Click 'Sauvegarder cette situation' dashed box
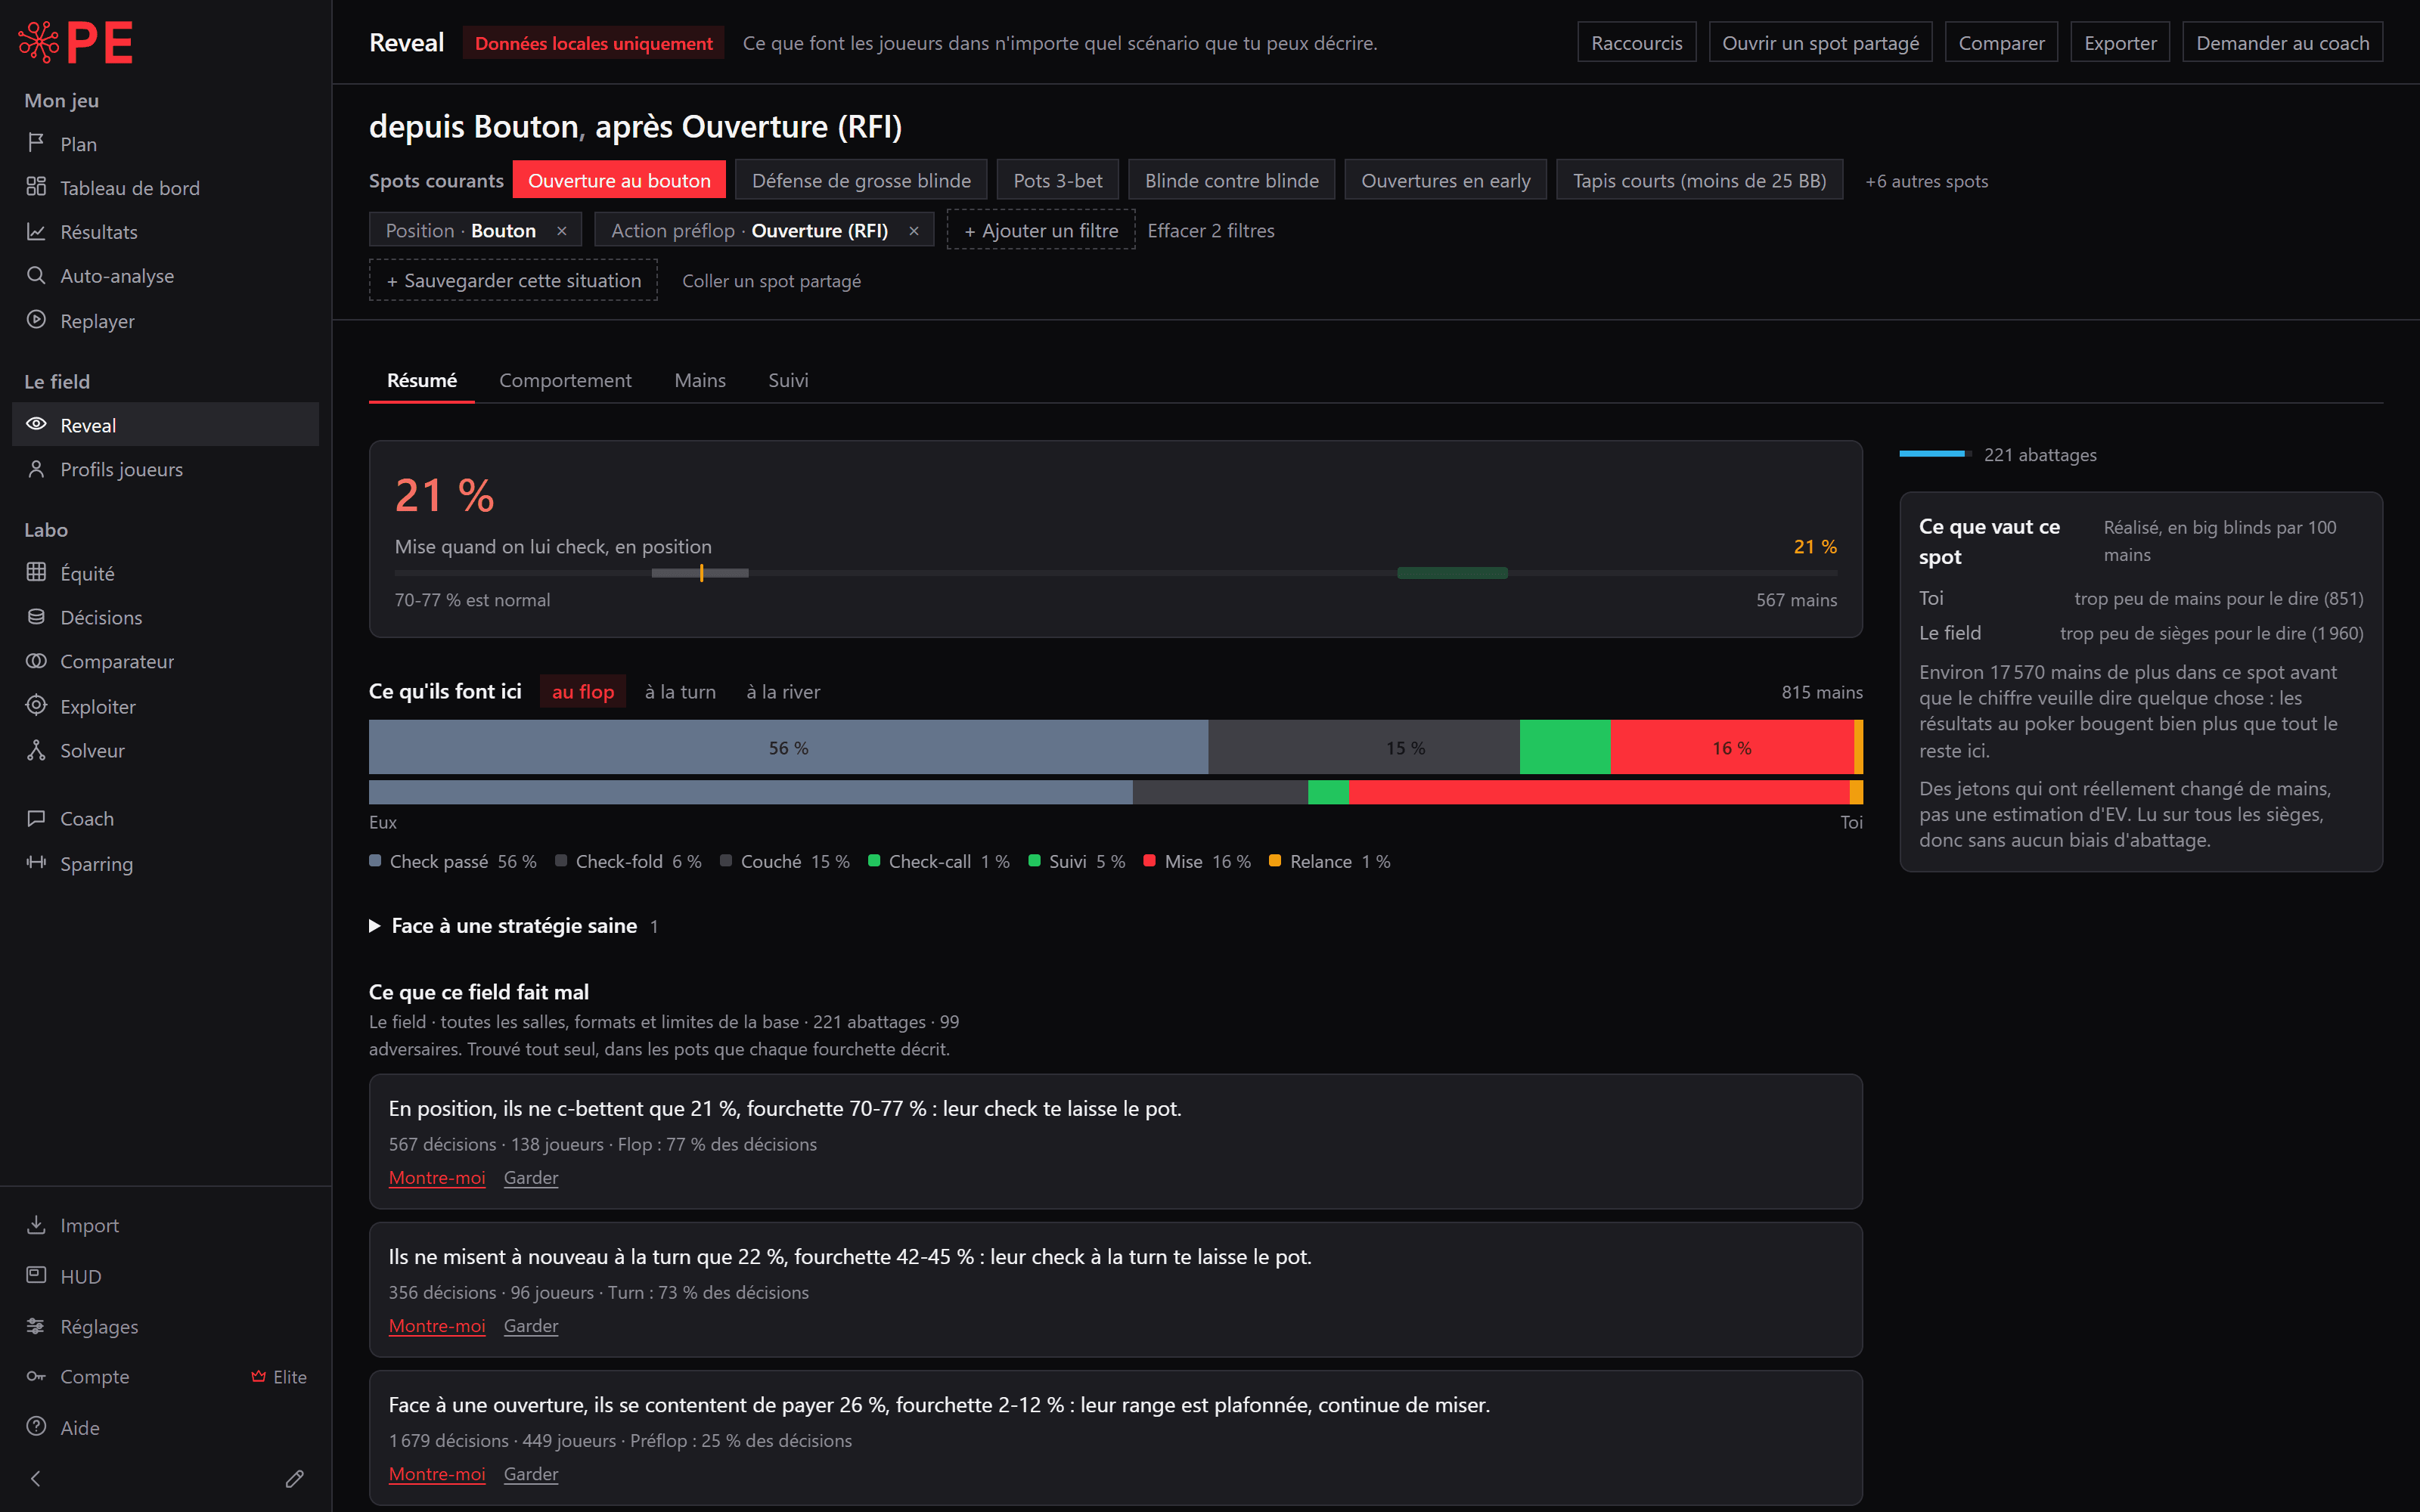Image resolution: width=2420 pixels, height=1512 pixels. click(513, 280)
